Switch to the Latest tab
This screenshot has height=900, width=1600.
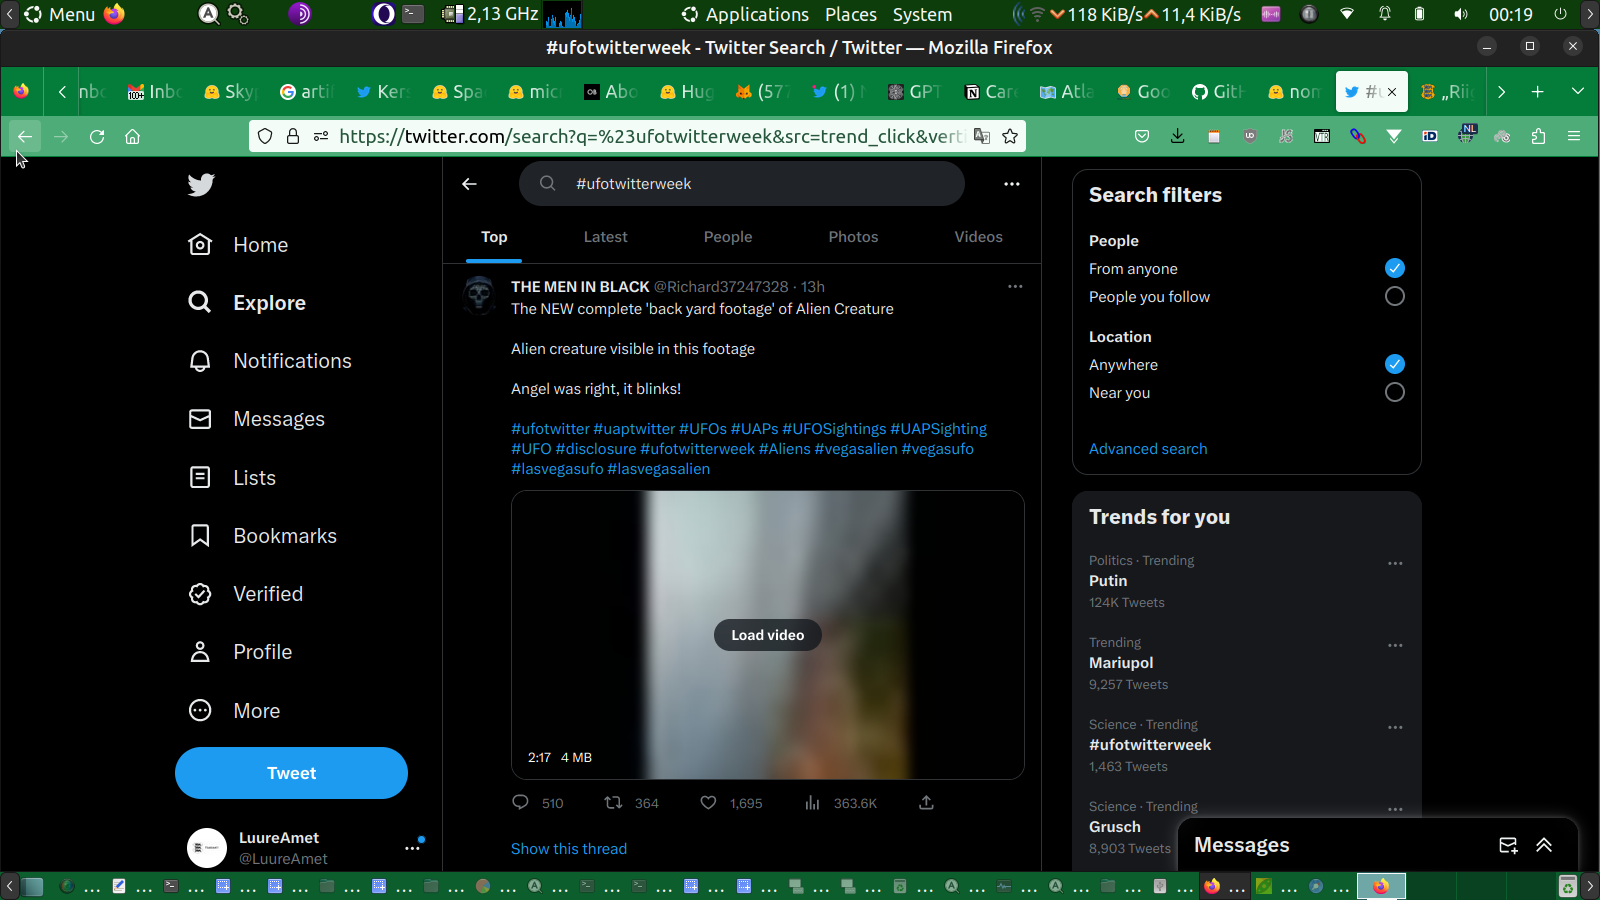(606, 237)
